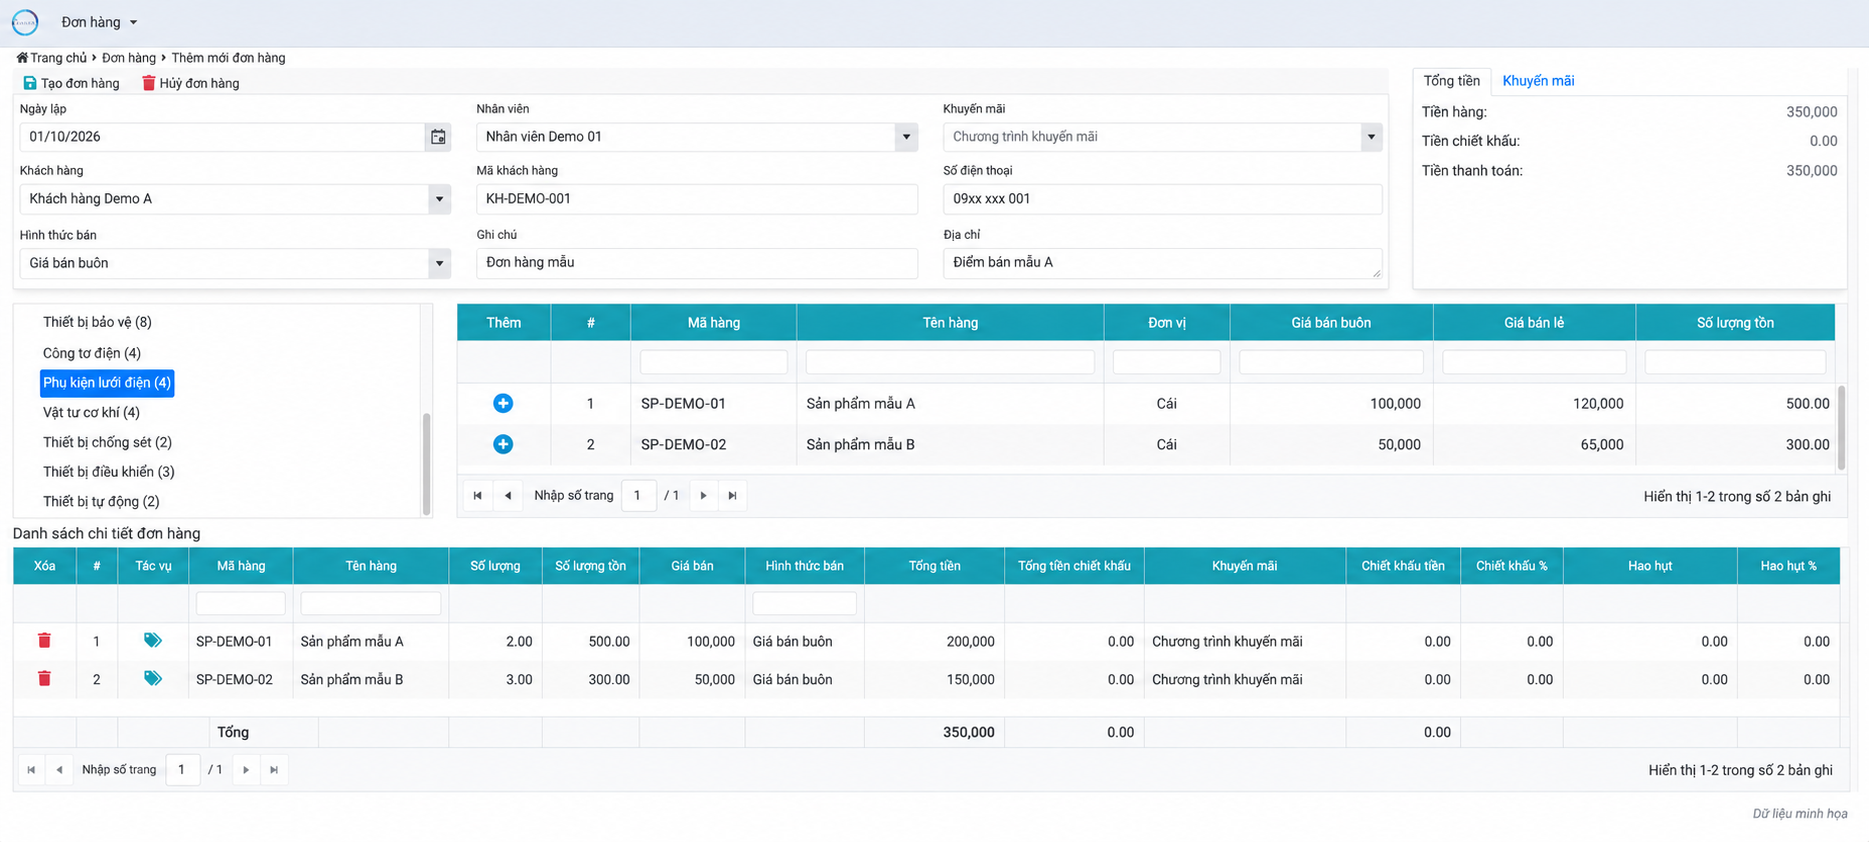Open the Khách hàng dropdown
1869x842 pixels.
[x=439, y=199]
